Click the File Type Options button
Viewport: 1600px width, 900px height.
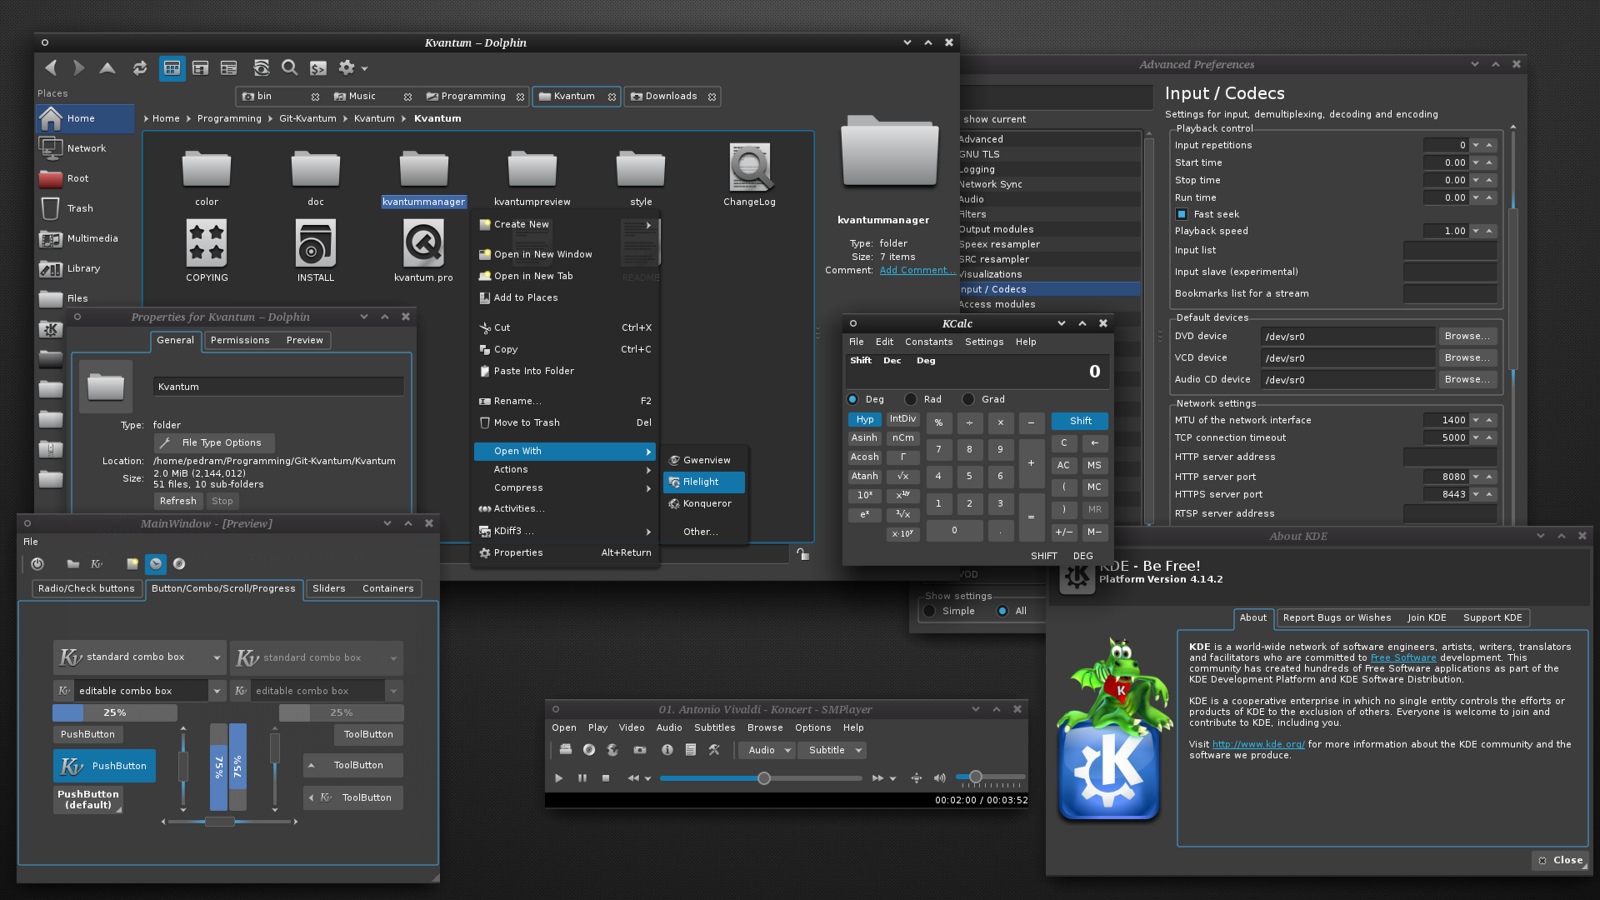pyautogui.click(x=215, y=443)
